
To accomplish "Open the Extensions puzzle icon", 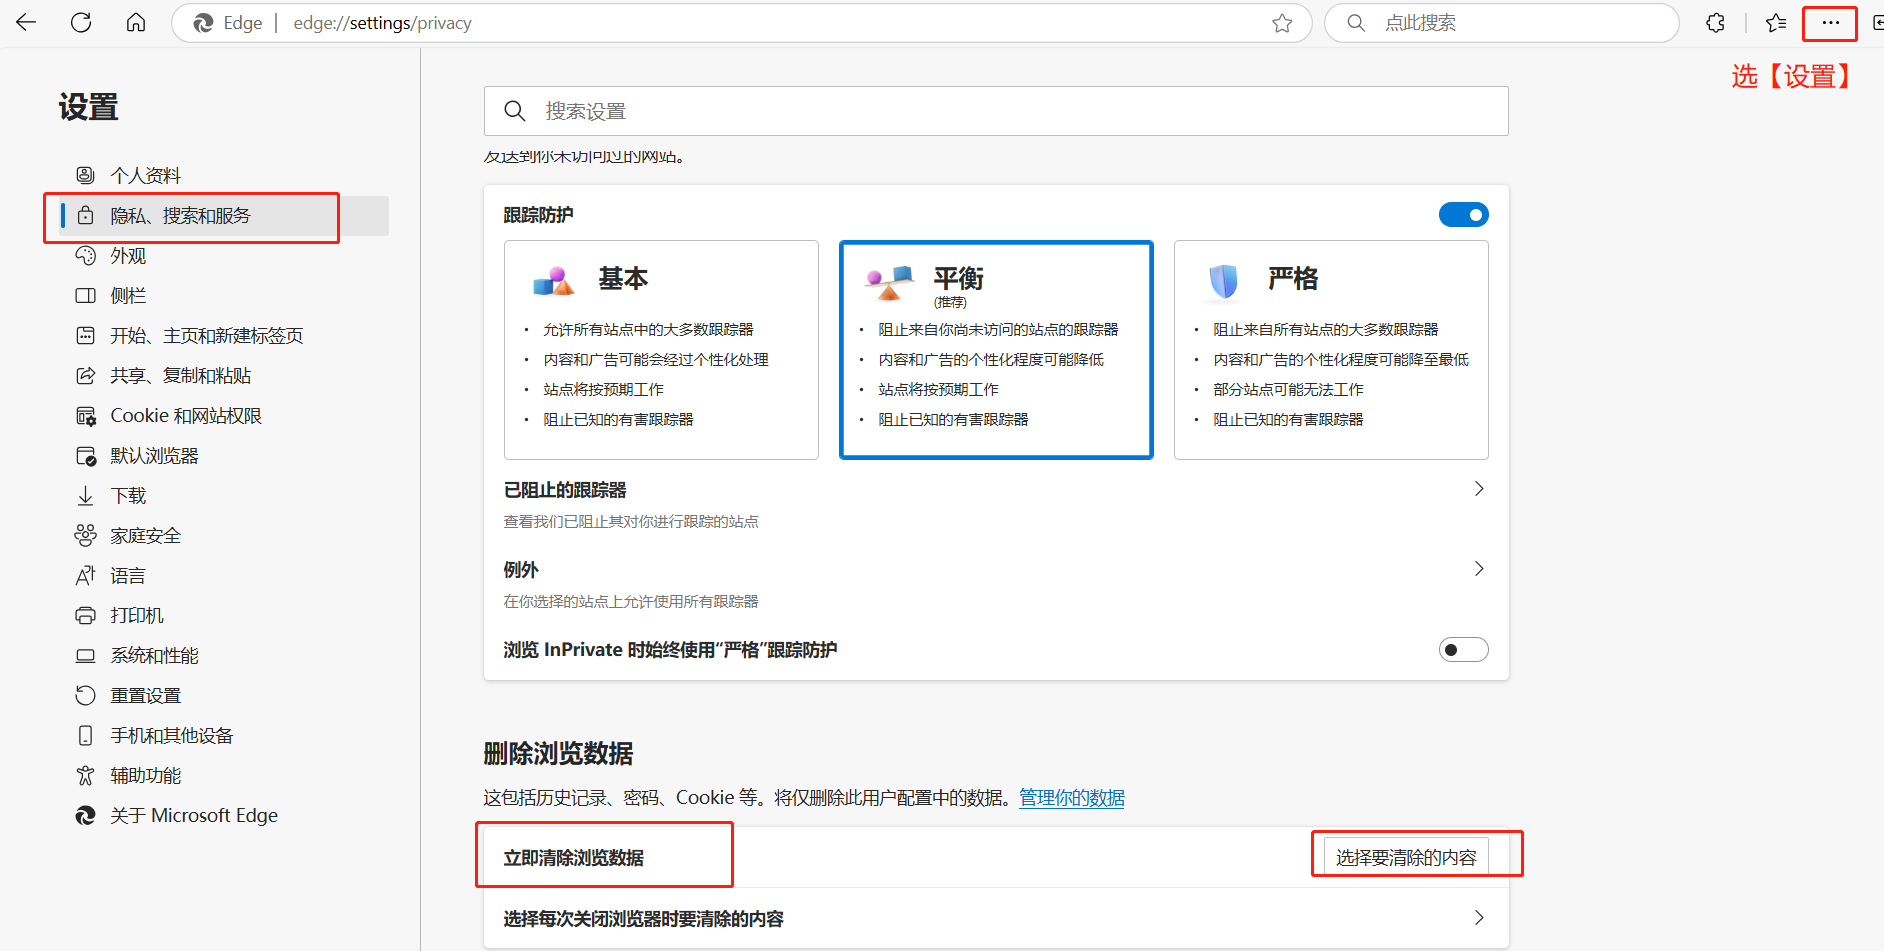I will (x=1714, y=22).
